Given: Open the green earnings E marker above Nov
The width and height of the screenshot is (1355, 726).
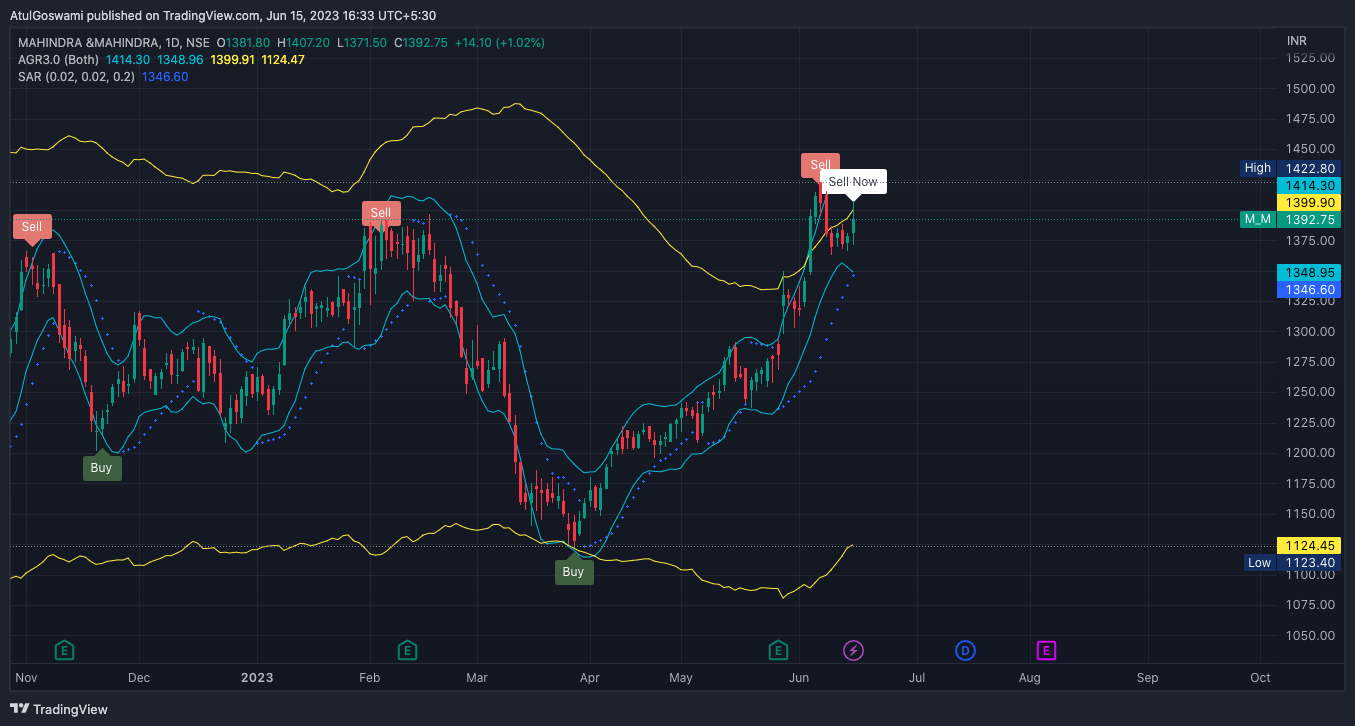Looking at the screenshot, I should coord(65,651).
